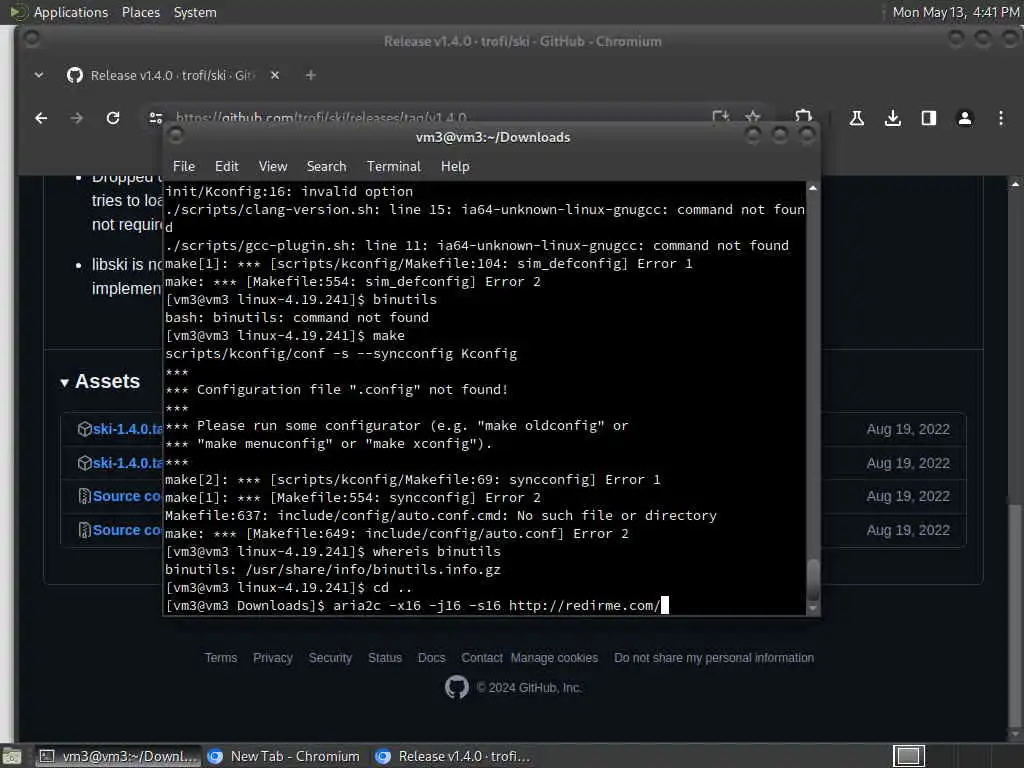The width and height of the screenshot is (1024, 768).
Task: Click browser page scrollbar down arrow
Action: pos(1015,735)
